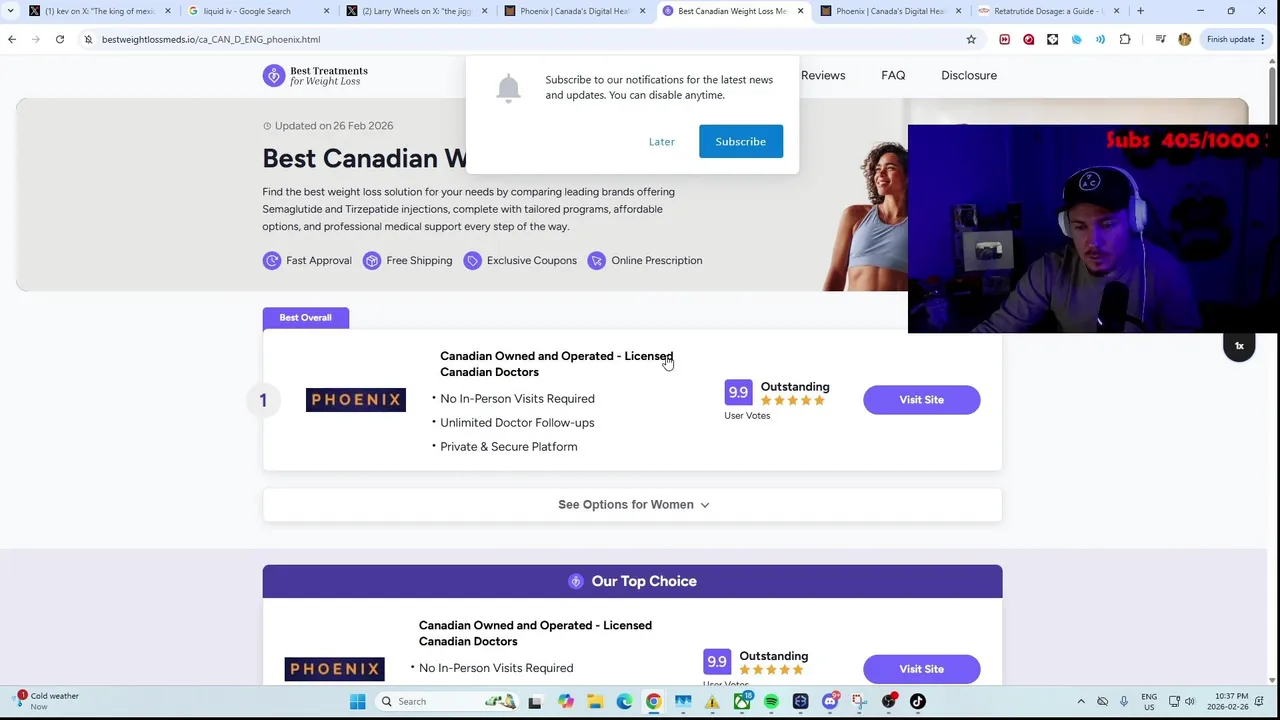Open the Chrome profile avatar
This screenshot has height=720, width=1280.
click(1185, 39)
